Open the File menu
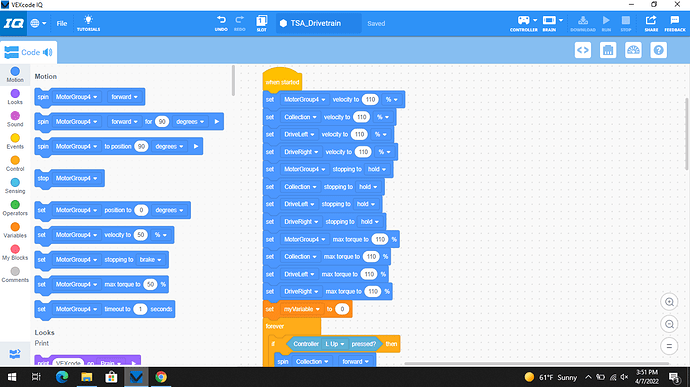 click(62, 23)
